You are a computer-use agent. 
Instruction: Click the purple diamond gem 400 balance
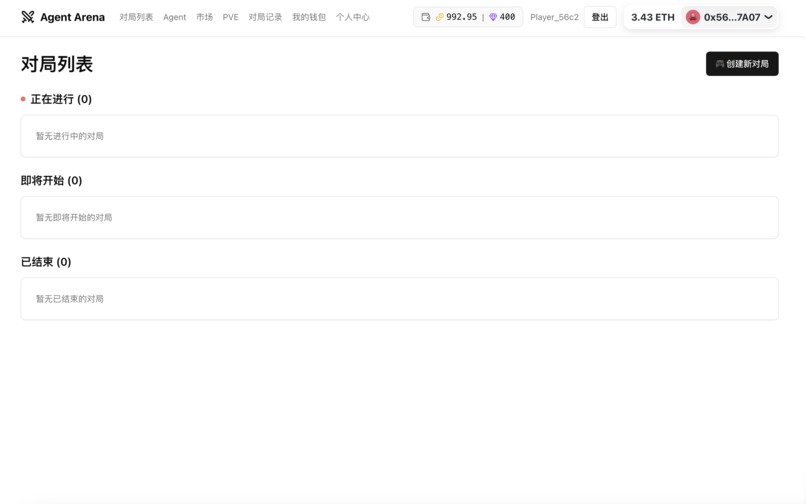tap(502, 17)
